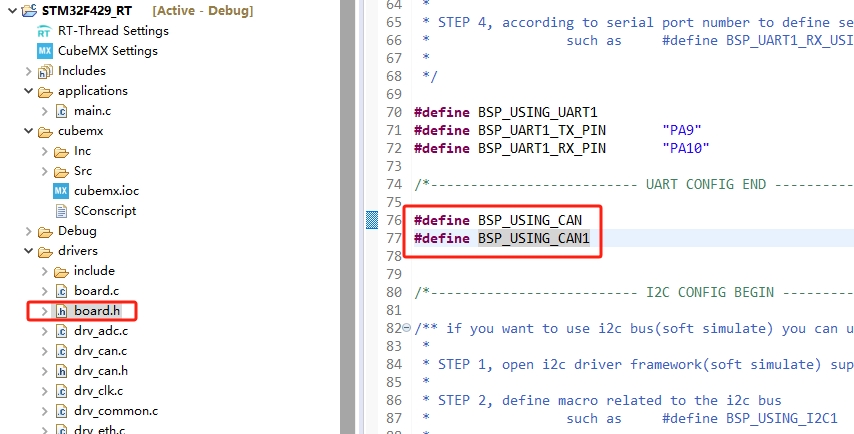Select board.h in the project tree
The height and width of the screenshot is (434, 854).
pos(97,311)
